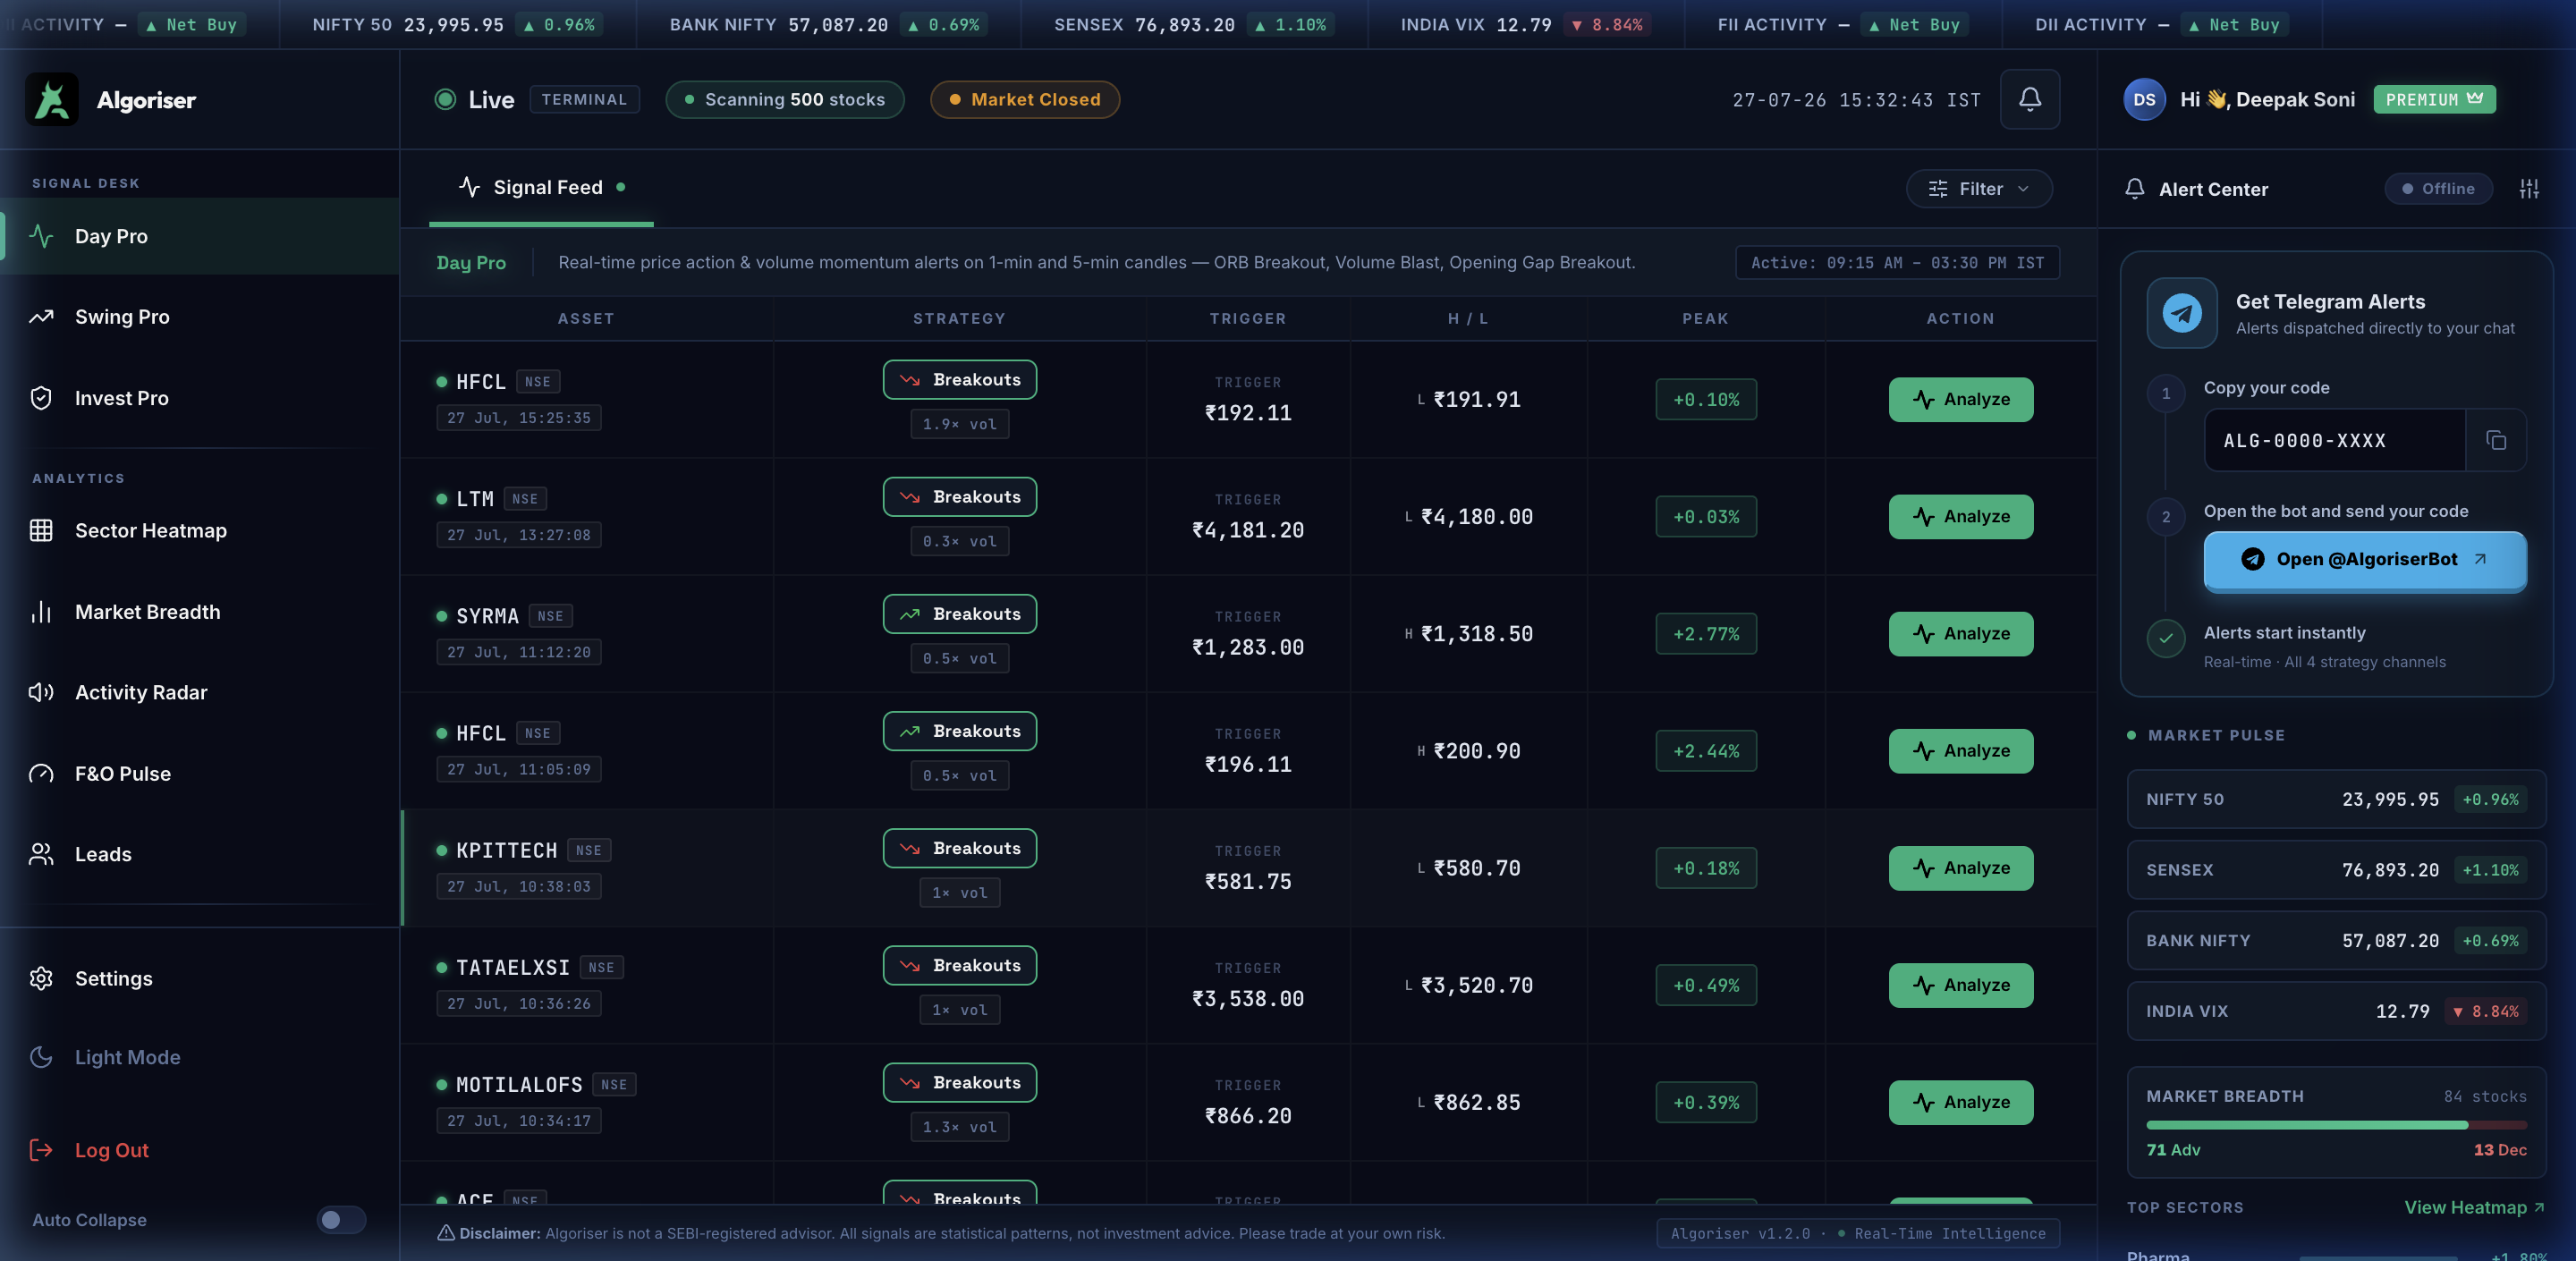The height and width of the screenshot is (1261, 2576).
Task: Analyze the MOTILALOFS signal
Action: 1960,1102
